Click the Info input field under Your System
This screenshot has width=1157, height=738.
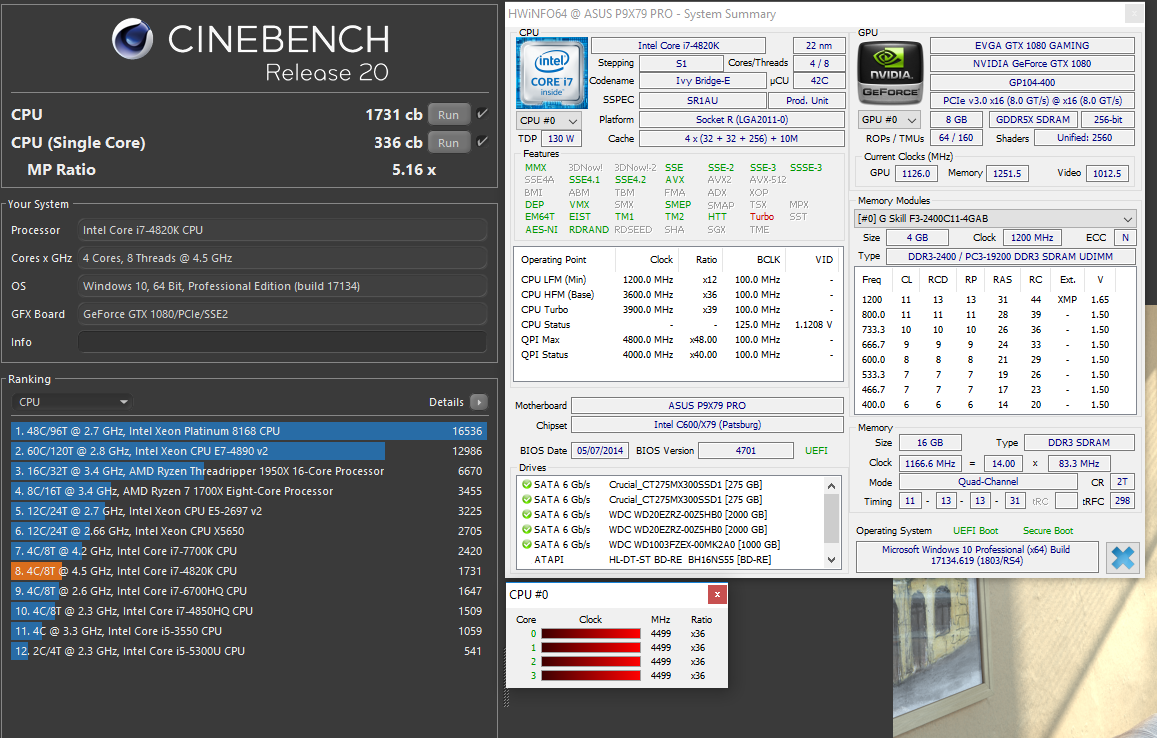(282, 342)
